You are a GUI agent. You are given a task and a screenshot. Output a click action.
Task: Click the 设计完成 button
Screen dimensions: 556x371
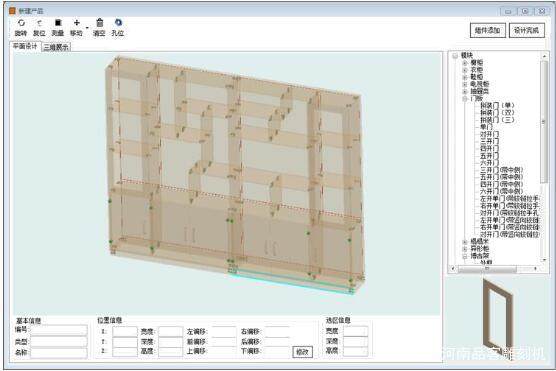527,31
